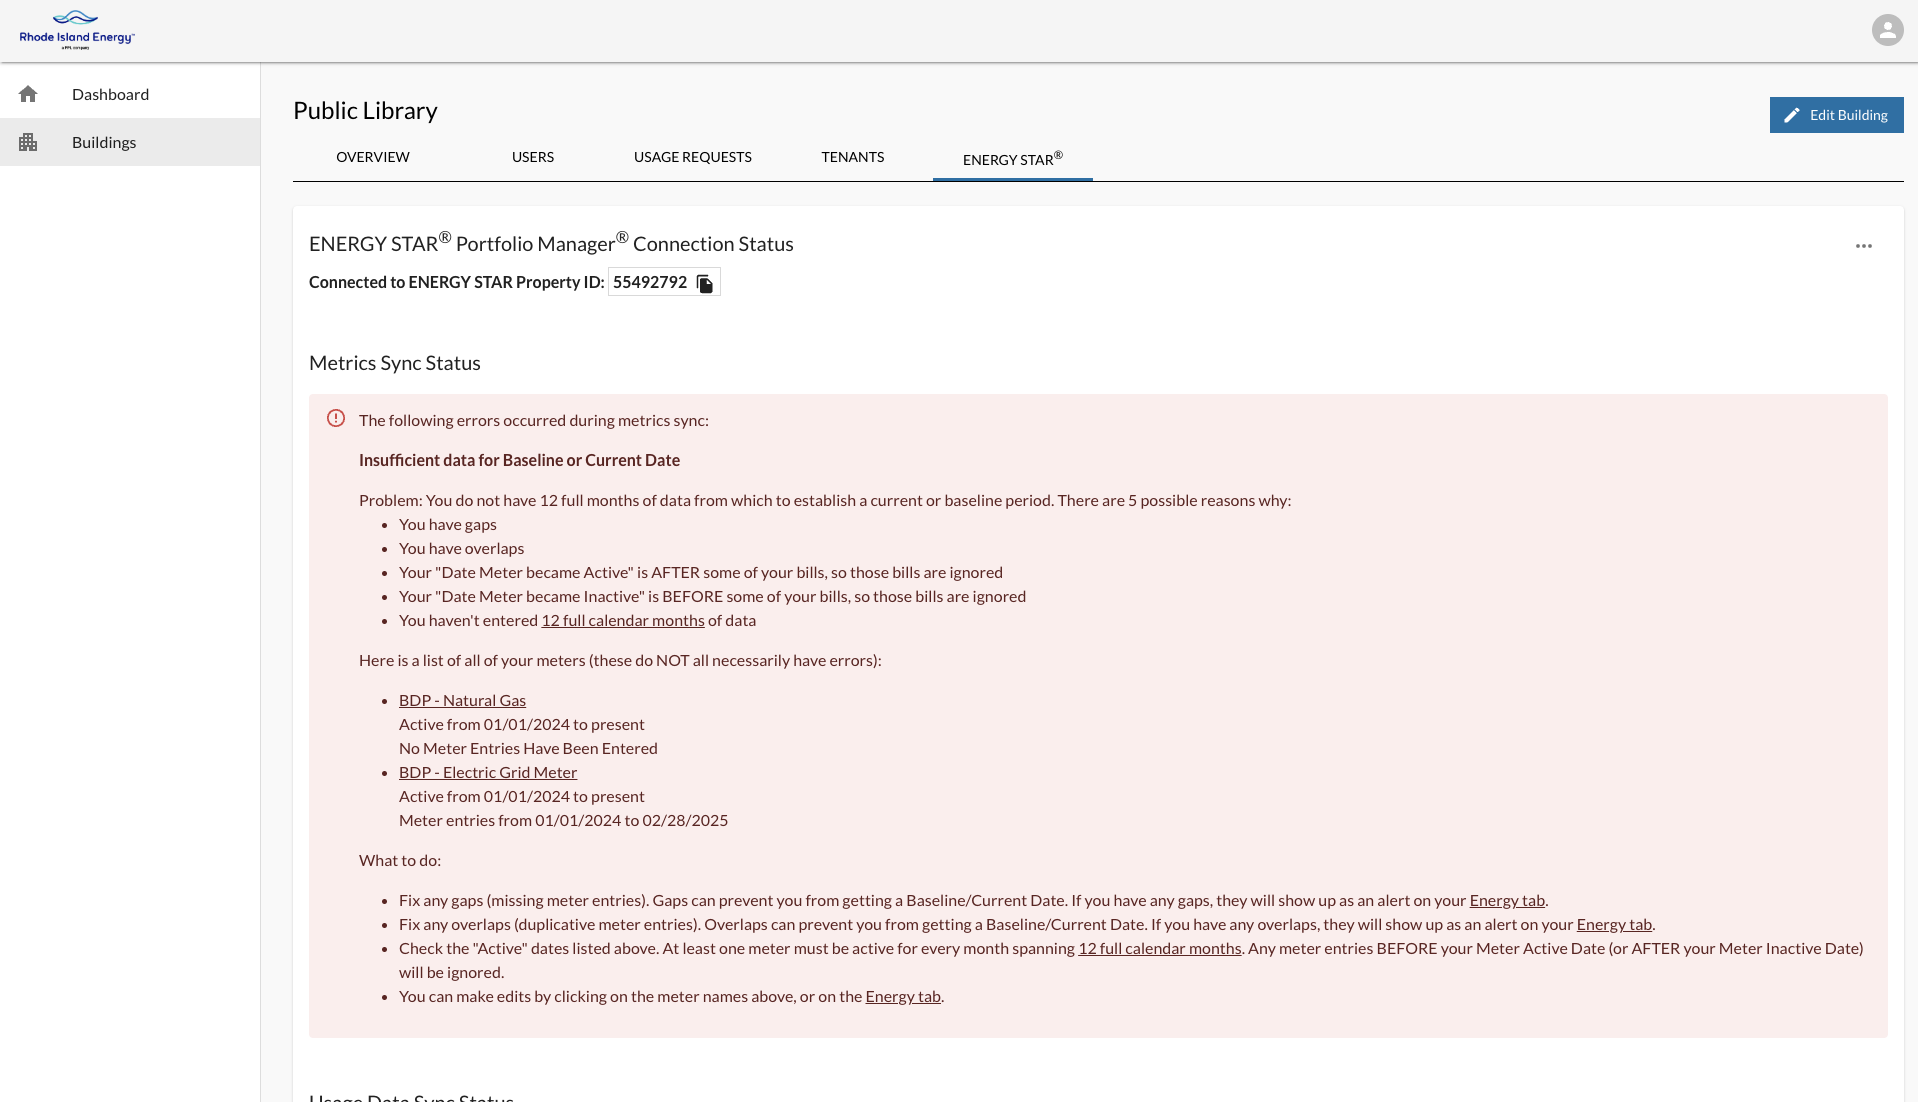Viewport: 1918px width, 1102px height.
Task: Open Dashboard in the sidebar
Action: [130, 94]
